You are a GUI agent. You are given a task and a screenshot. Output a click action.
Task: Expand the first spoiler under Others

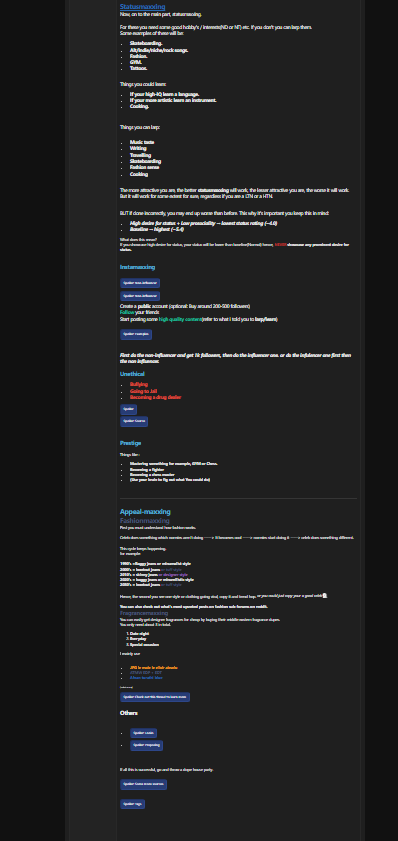(143, 733)
